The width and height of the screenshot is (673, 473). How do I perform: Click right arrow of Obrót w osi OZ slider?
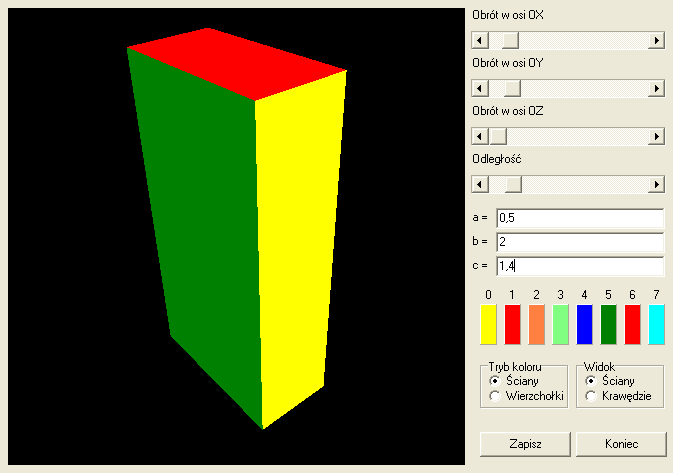point(657,136)
